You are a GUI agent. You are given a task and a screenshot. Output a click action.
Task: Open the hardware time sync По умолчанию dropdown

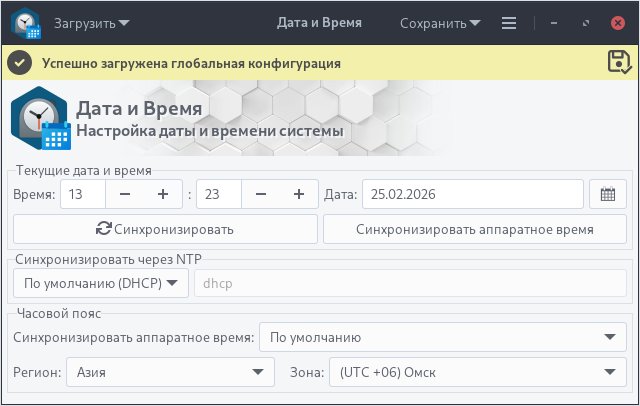(x=443, y=337)
